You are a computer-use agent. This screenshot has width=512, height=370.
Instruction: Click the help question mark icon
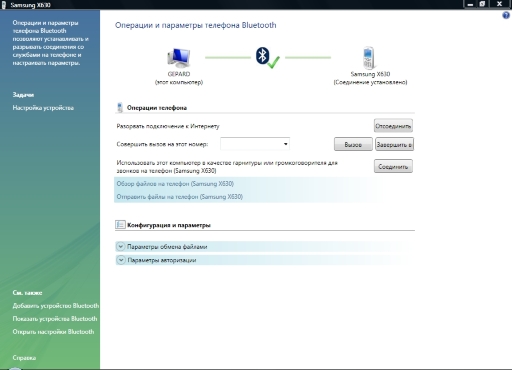click(x=506, y=15)
